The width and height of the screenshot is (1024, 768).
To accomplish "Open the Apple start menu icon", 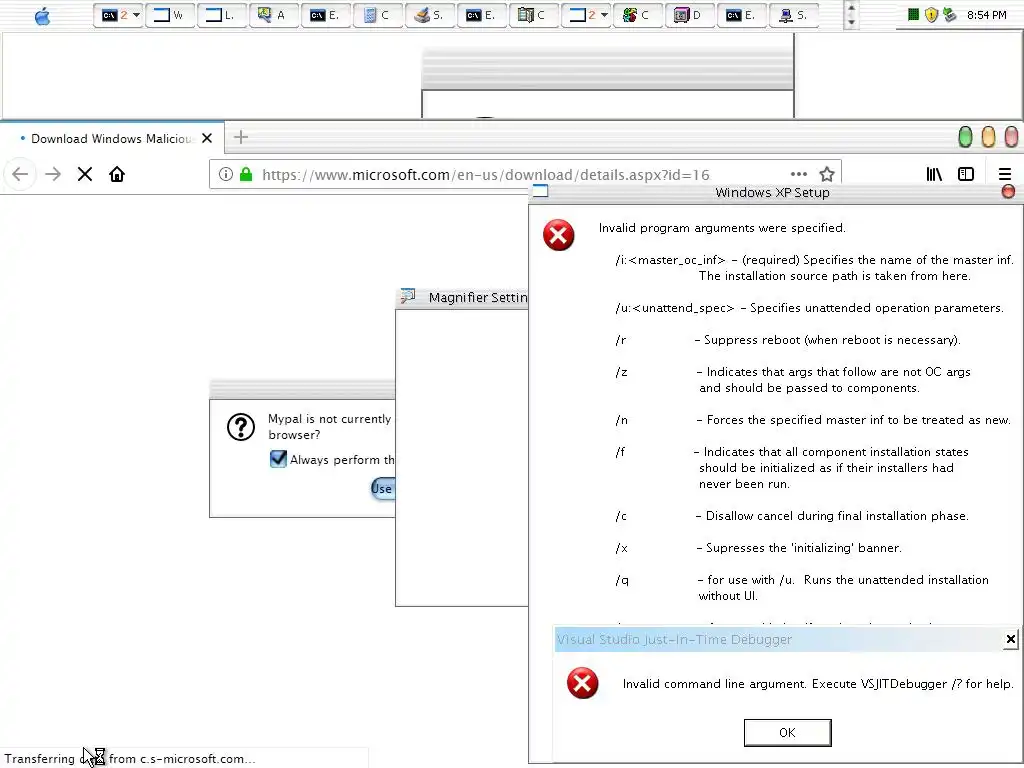I will tap(42, 16).
